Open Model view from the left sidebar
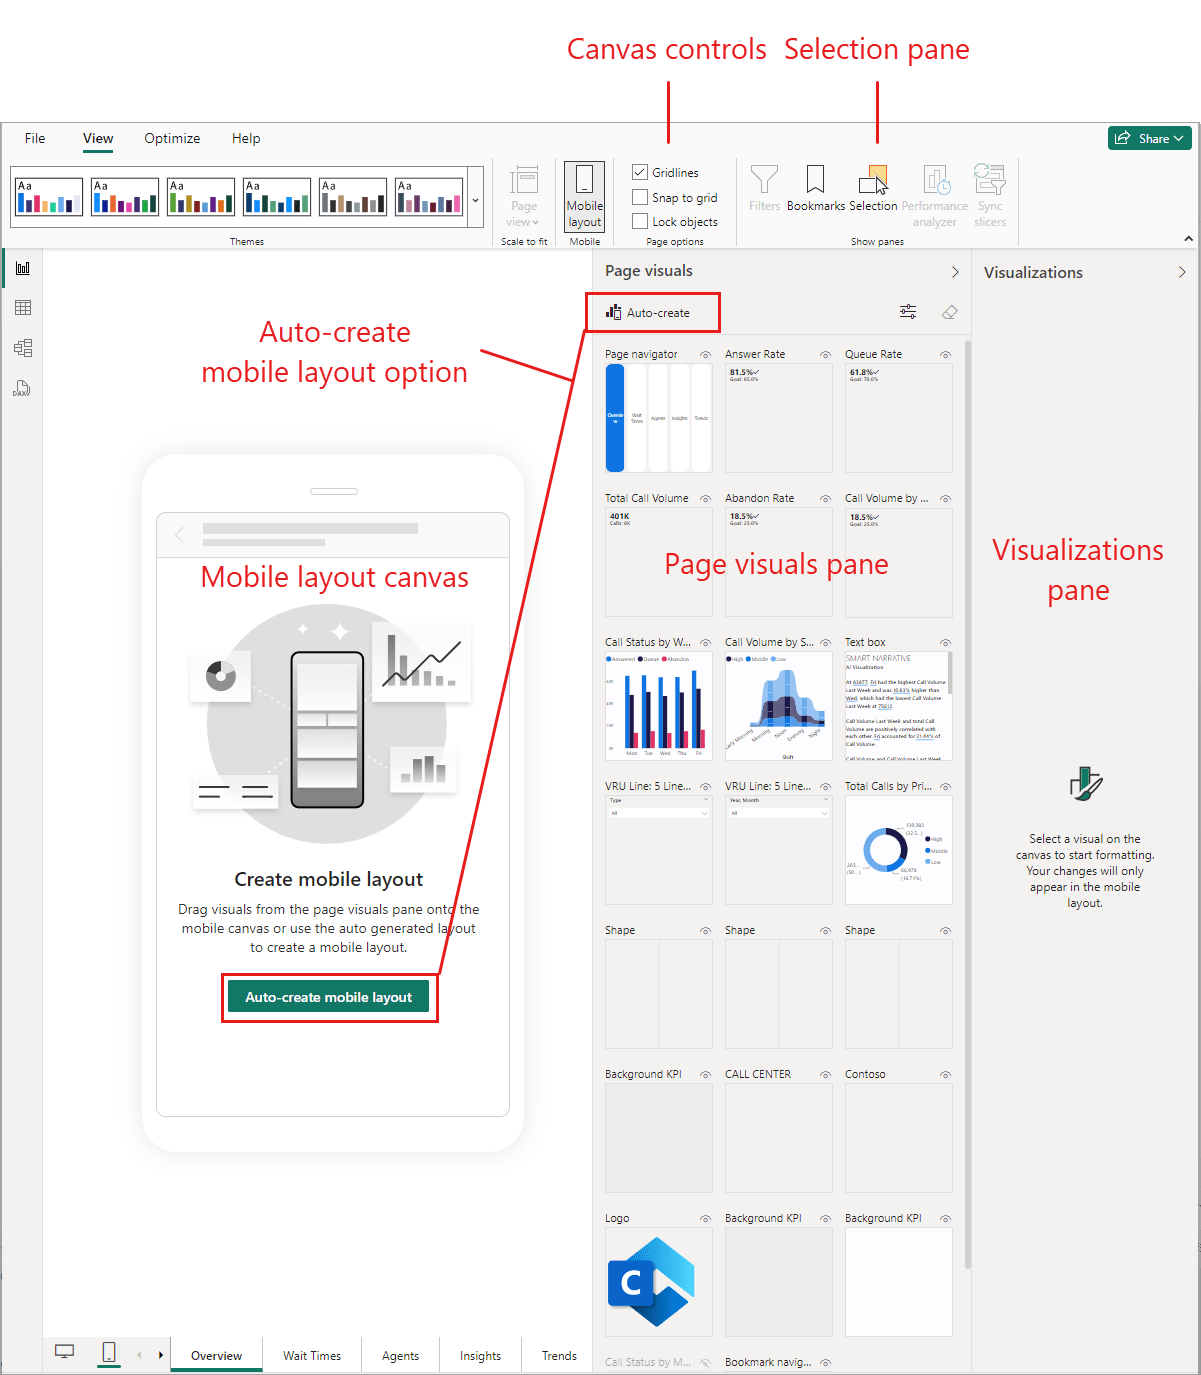 pos(22,347)
